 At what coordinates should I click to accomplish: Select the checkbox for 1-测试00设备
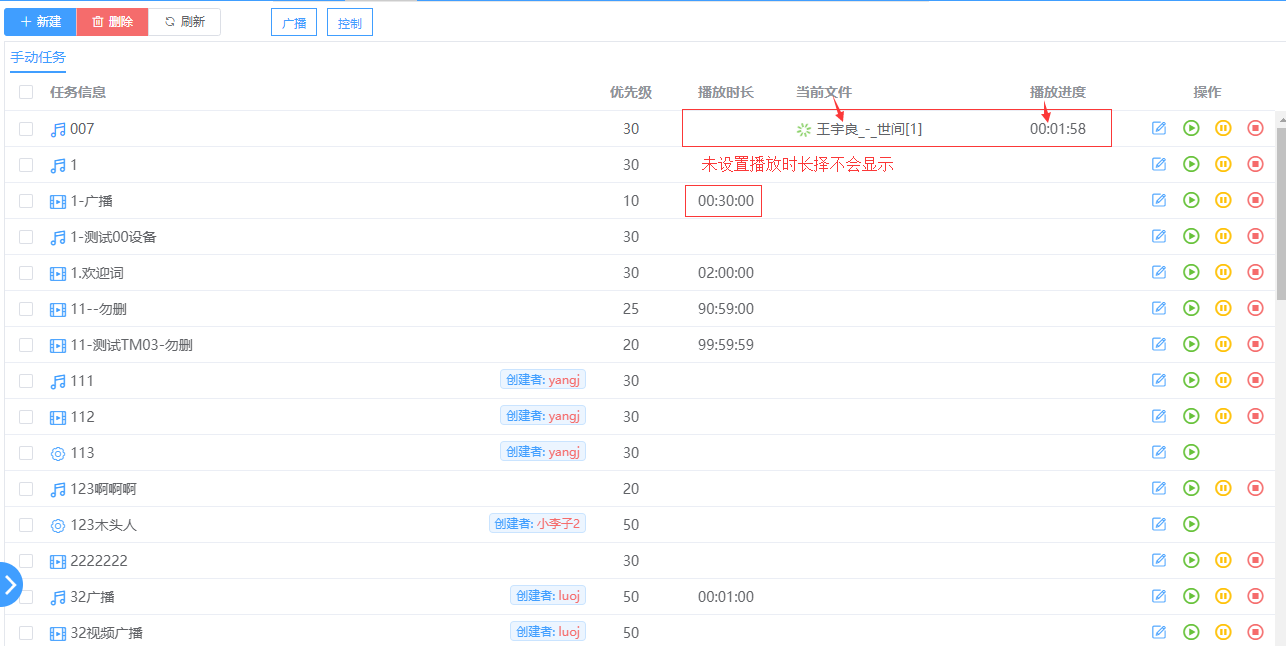tap(26, 237)
